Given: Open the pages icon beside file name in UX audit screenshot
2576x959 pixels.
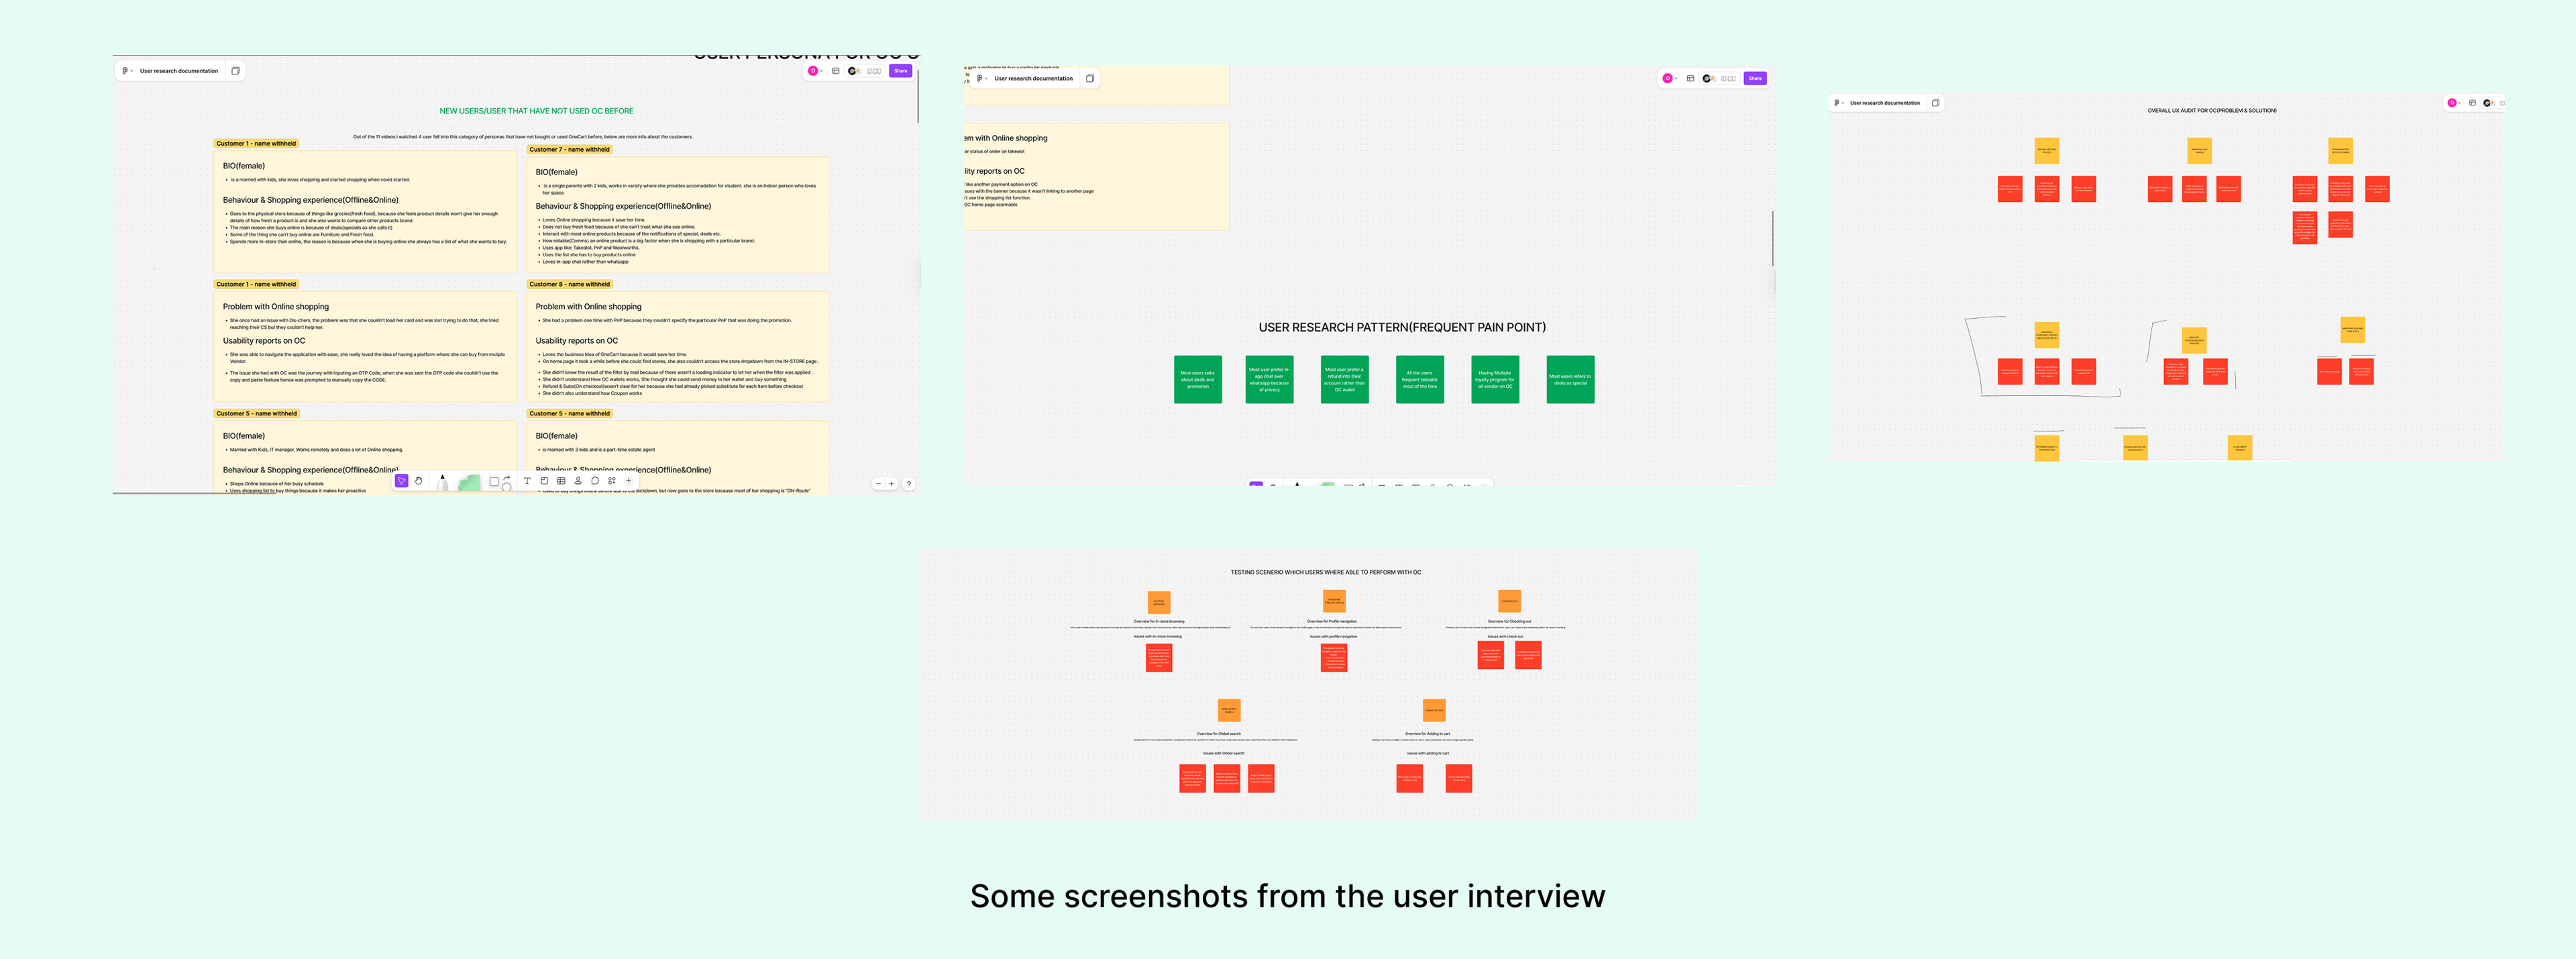Looking at the screenshot, I should pyautogui.click(x=1935, y=103).
